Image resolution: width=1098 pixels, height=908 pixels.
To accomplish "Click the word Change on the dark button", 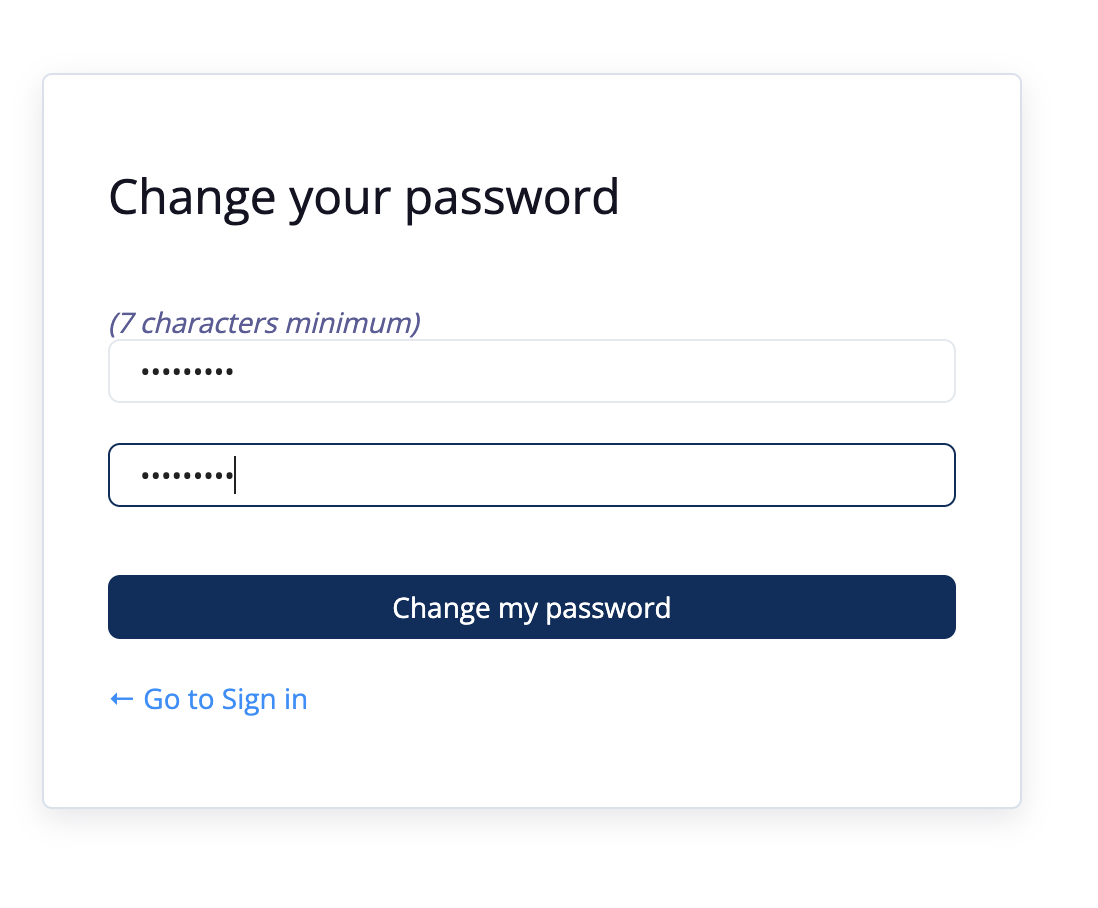I will click(440, 608).
